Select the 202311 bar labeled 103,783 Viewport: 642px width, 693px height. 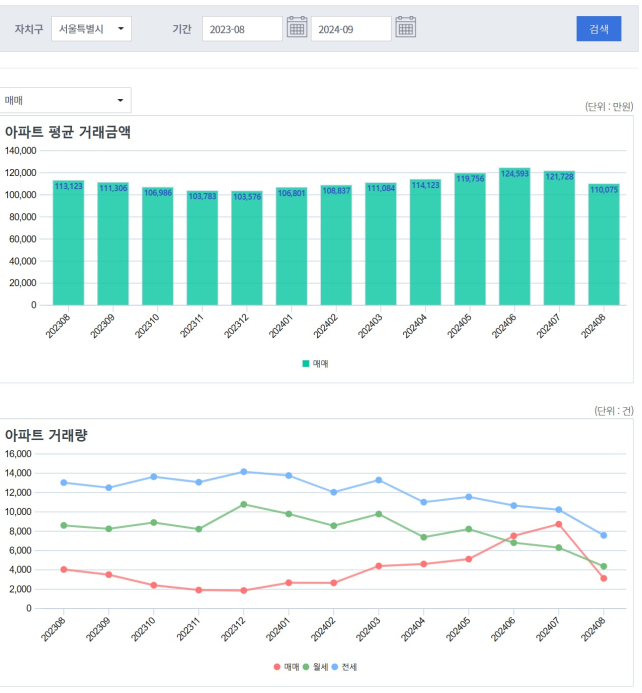tap(202, 248)
